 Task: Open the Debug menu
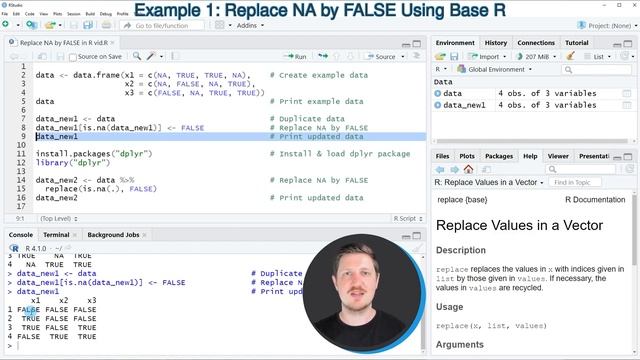click(106, 13)
